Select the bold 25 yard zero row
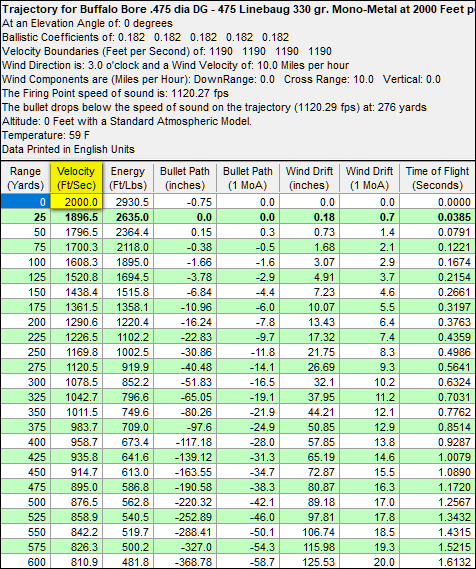 [238, 217]
